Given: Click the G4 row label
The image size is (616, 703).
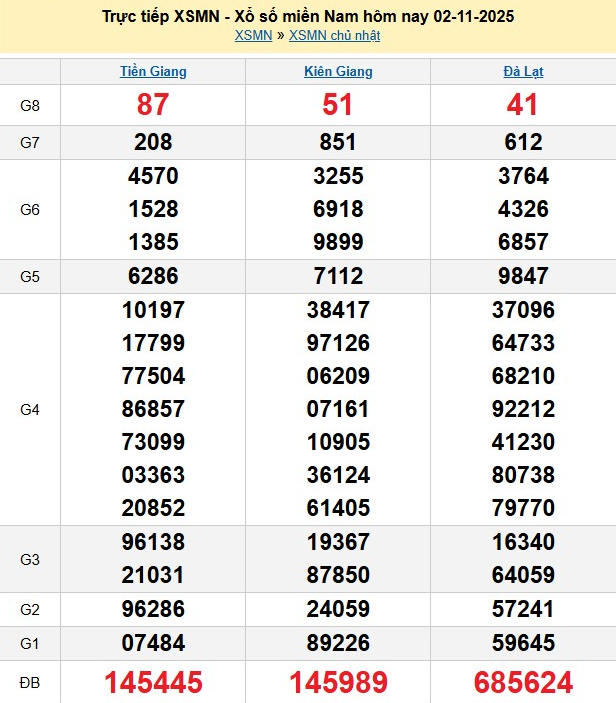Looking at the screenshot, I should [30, 410].
